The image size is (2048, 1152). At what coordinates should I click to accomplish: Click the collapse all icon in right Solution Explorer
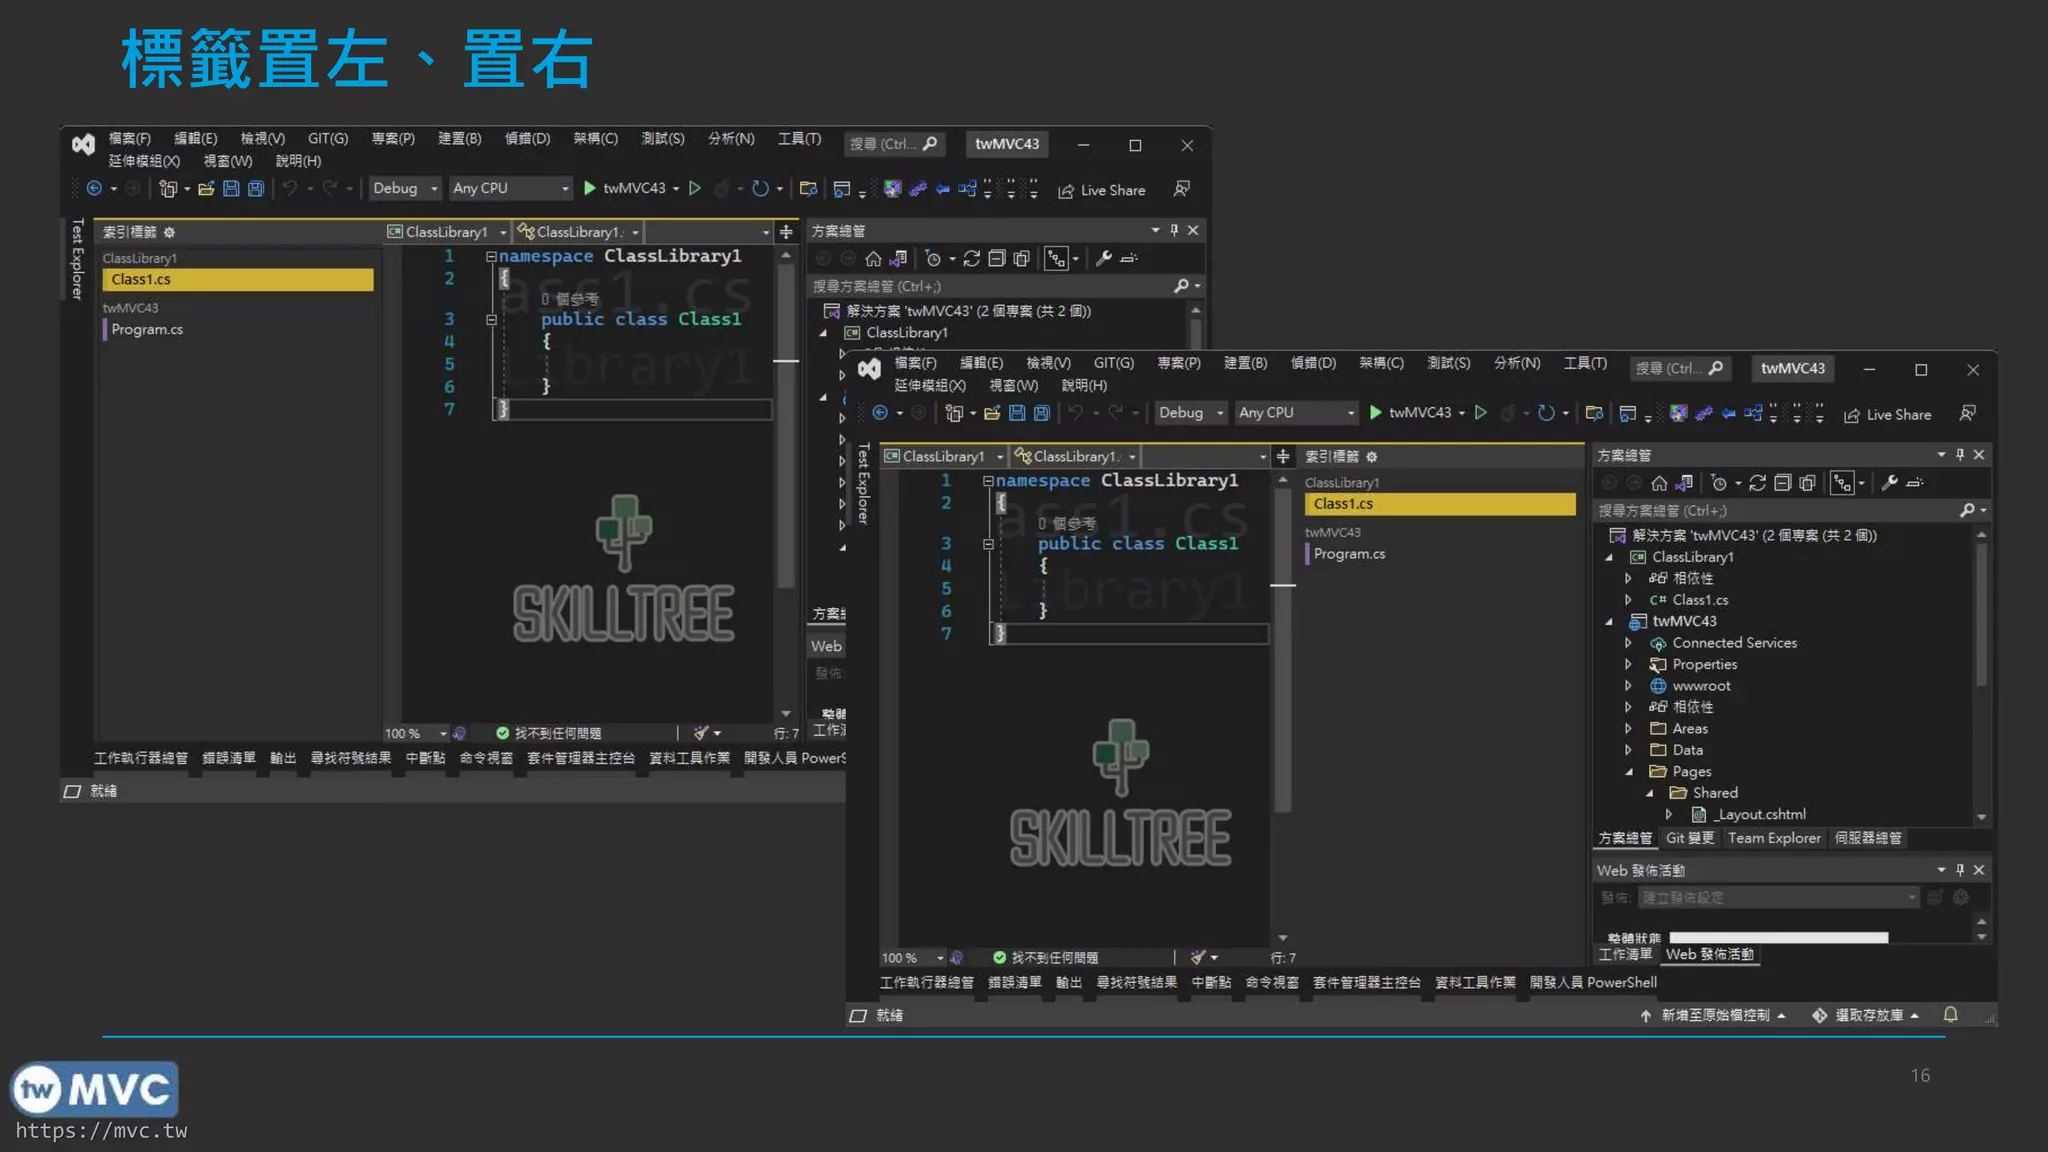(1782, 484)
